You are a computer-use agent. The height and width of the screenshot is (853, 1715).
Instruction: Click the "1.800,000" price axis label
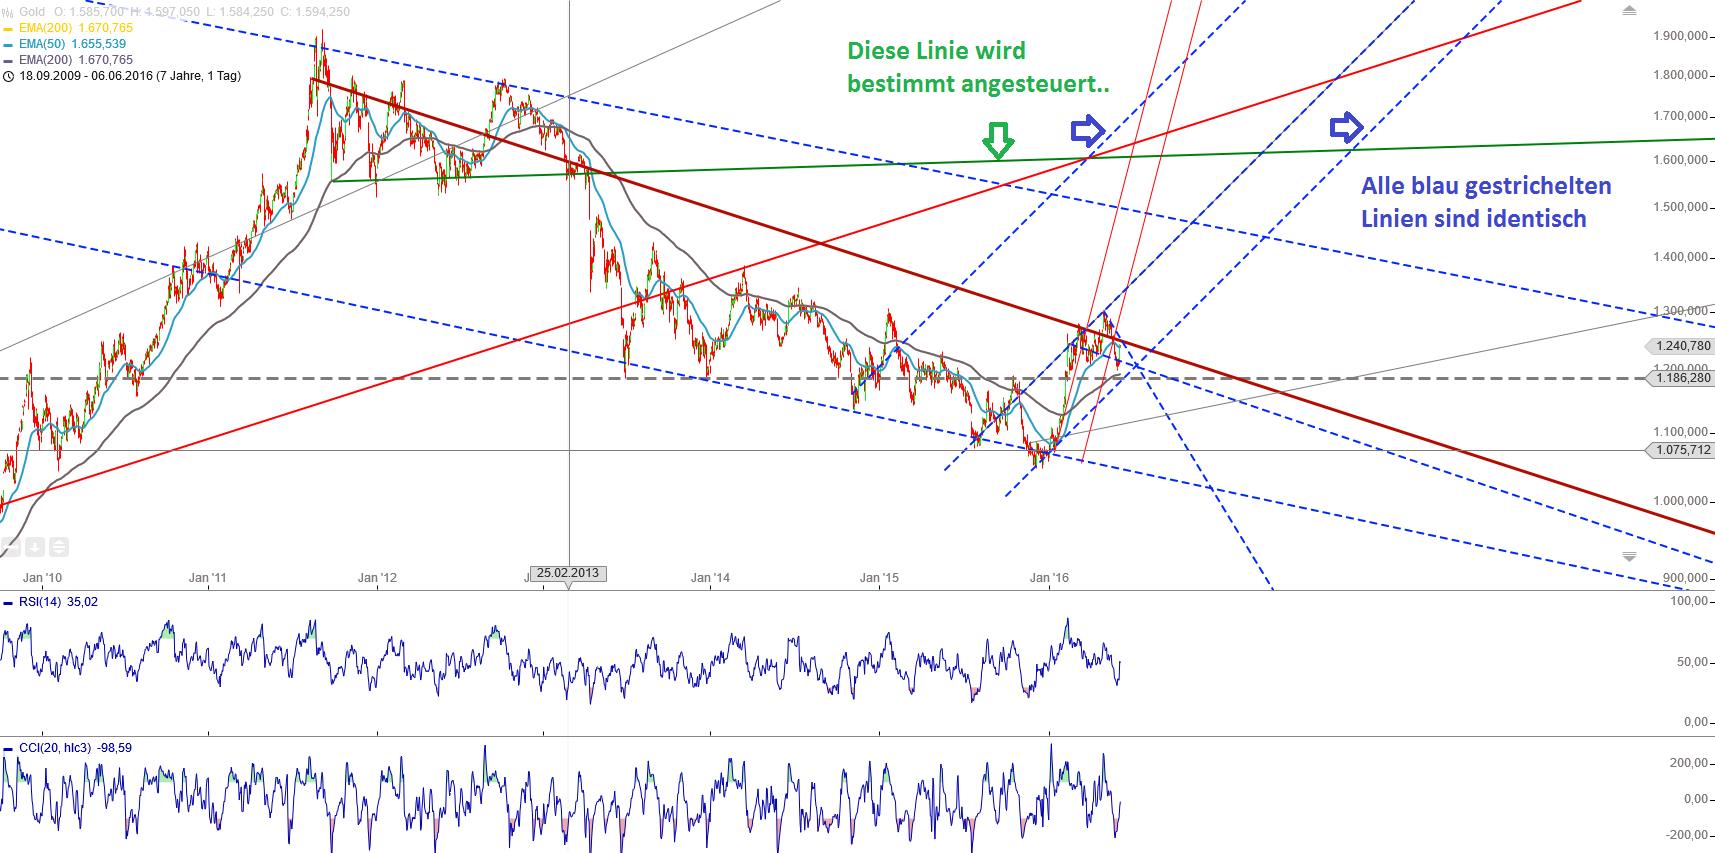click(1681, 75)
